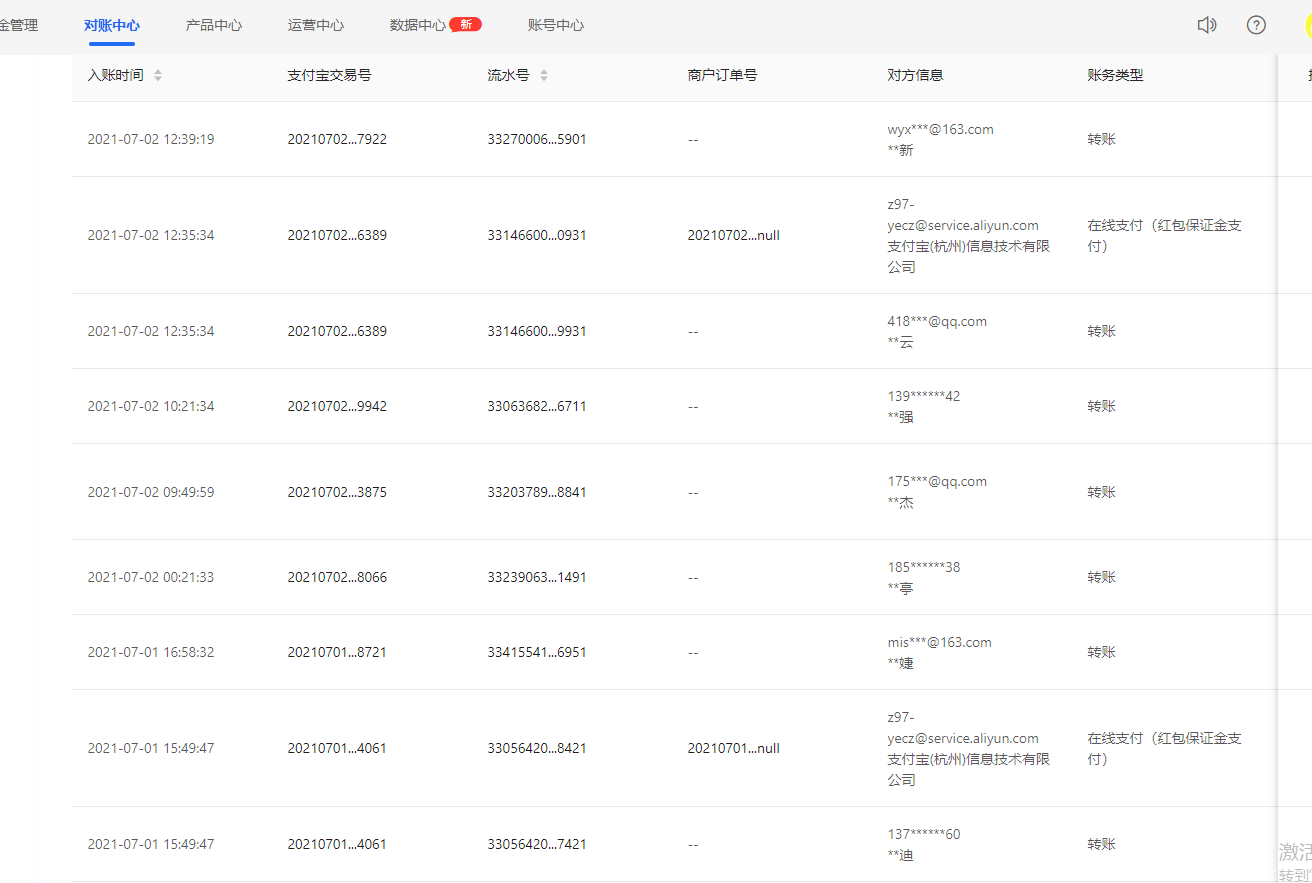
Task: Select transaction number 20210702...7922
Action: pyautogui.click(x=337, y=139)
